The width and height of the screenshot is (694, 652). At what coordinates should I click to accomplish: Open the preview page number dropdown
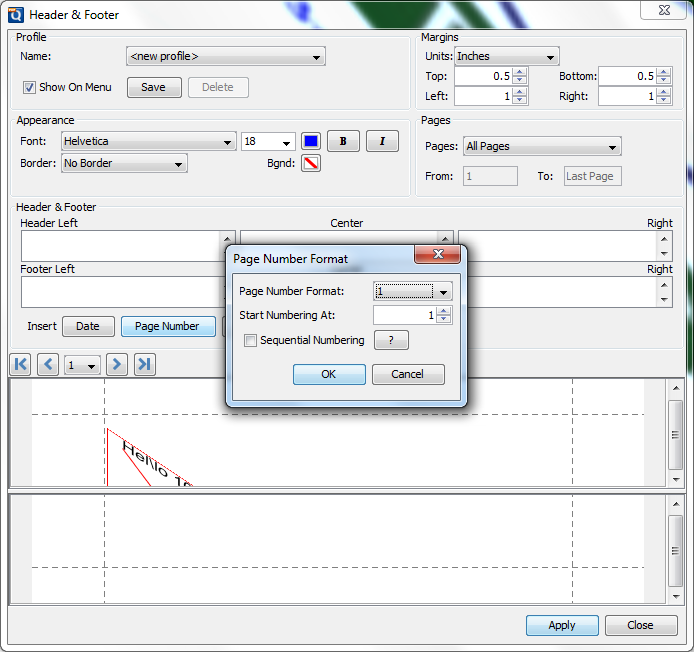click(x=82, y=365)
